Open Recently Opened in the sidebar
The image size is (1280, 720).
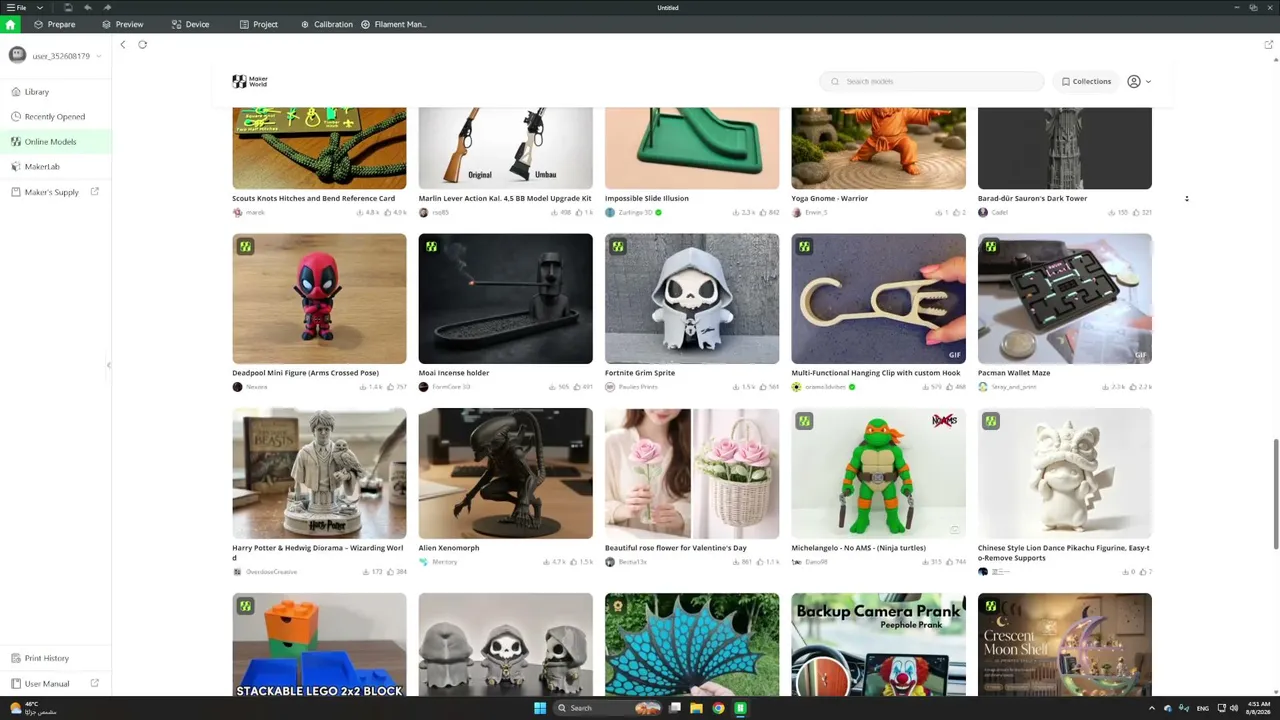56,117
